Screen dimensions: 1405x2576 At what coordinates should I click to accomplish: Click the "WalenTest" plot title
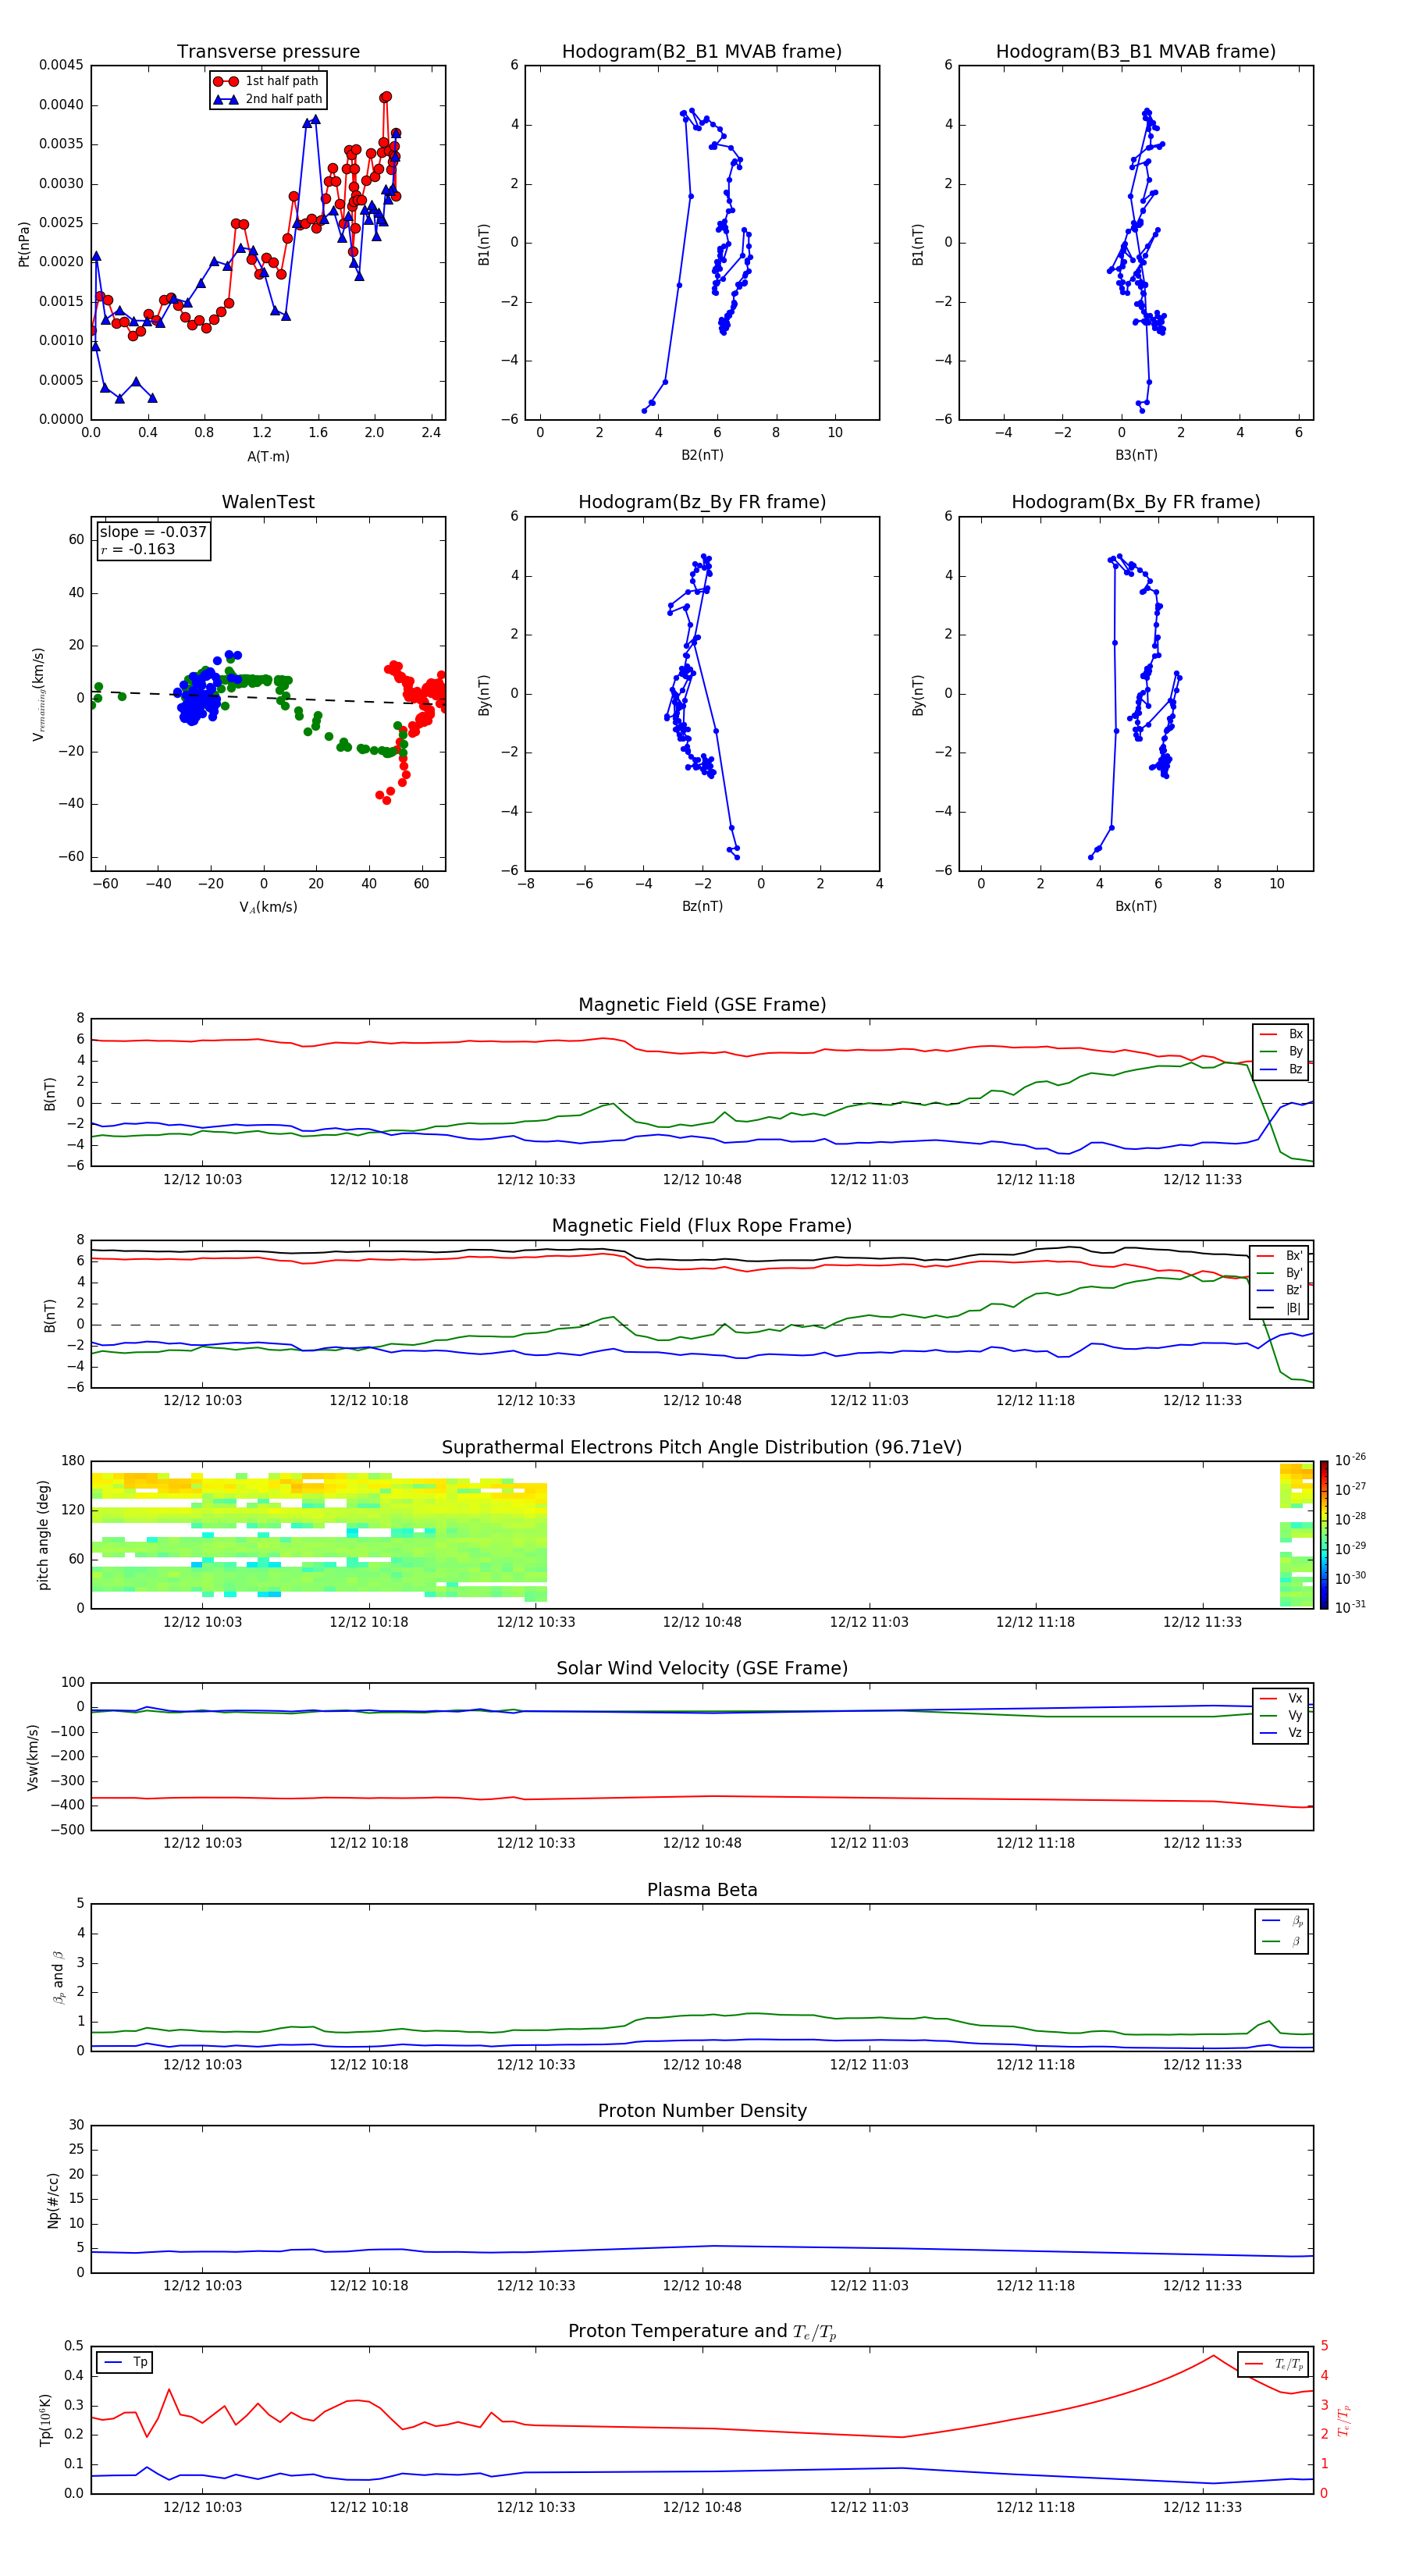tap(268, 502)
